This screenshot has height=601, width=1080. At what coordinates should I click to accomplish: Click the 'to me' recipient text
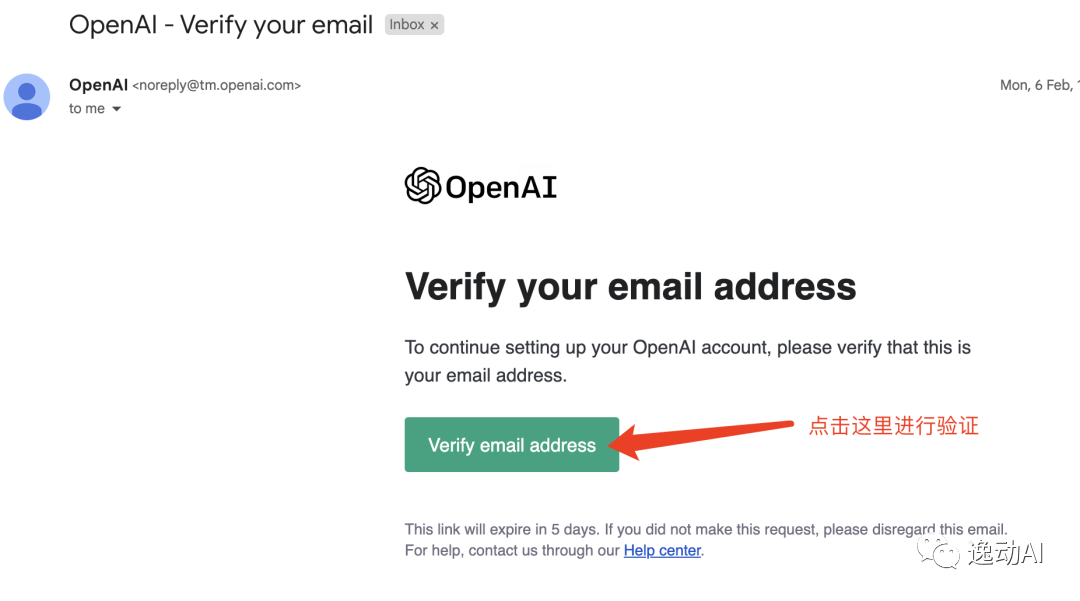pos(87,109)
